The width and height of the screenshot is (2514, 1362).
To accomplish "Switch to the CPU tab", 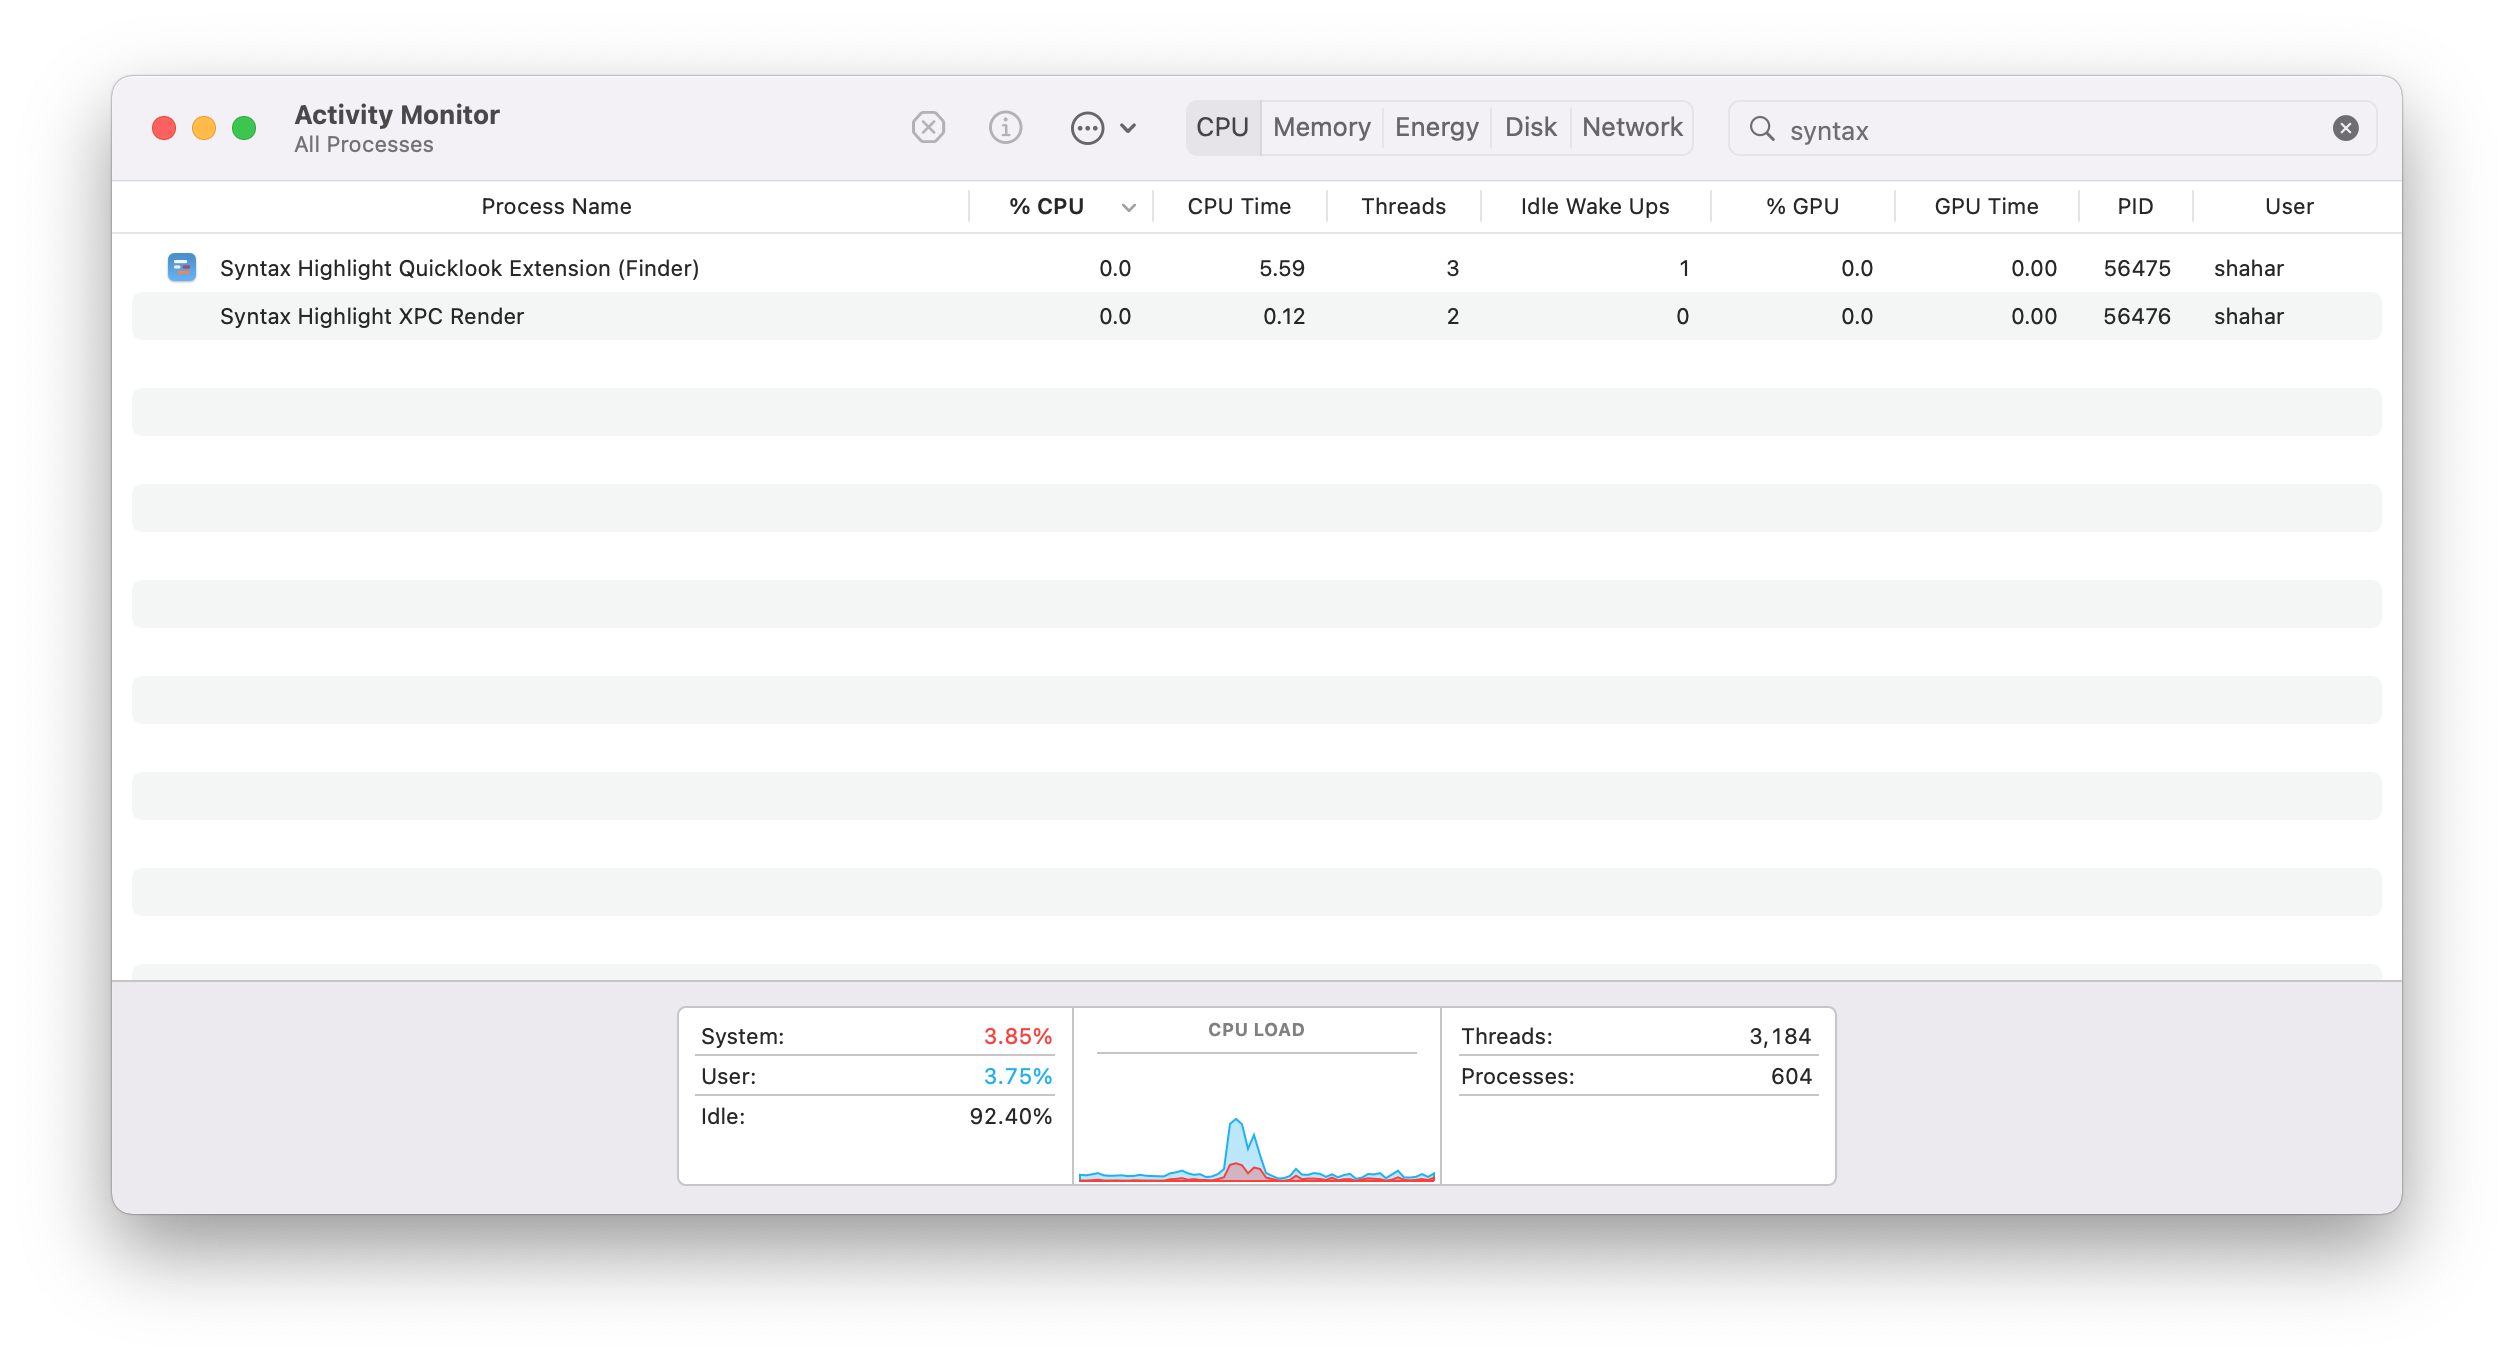I will tap(1222, 127).
